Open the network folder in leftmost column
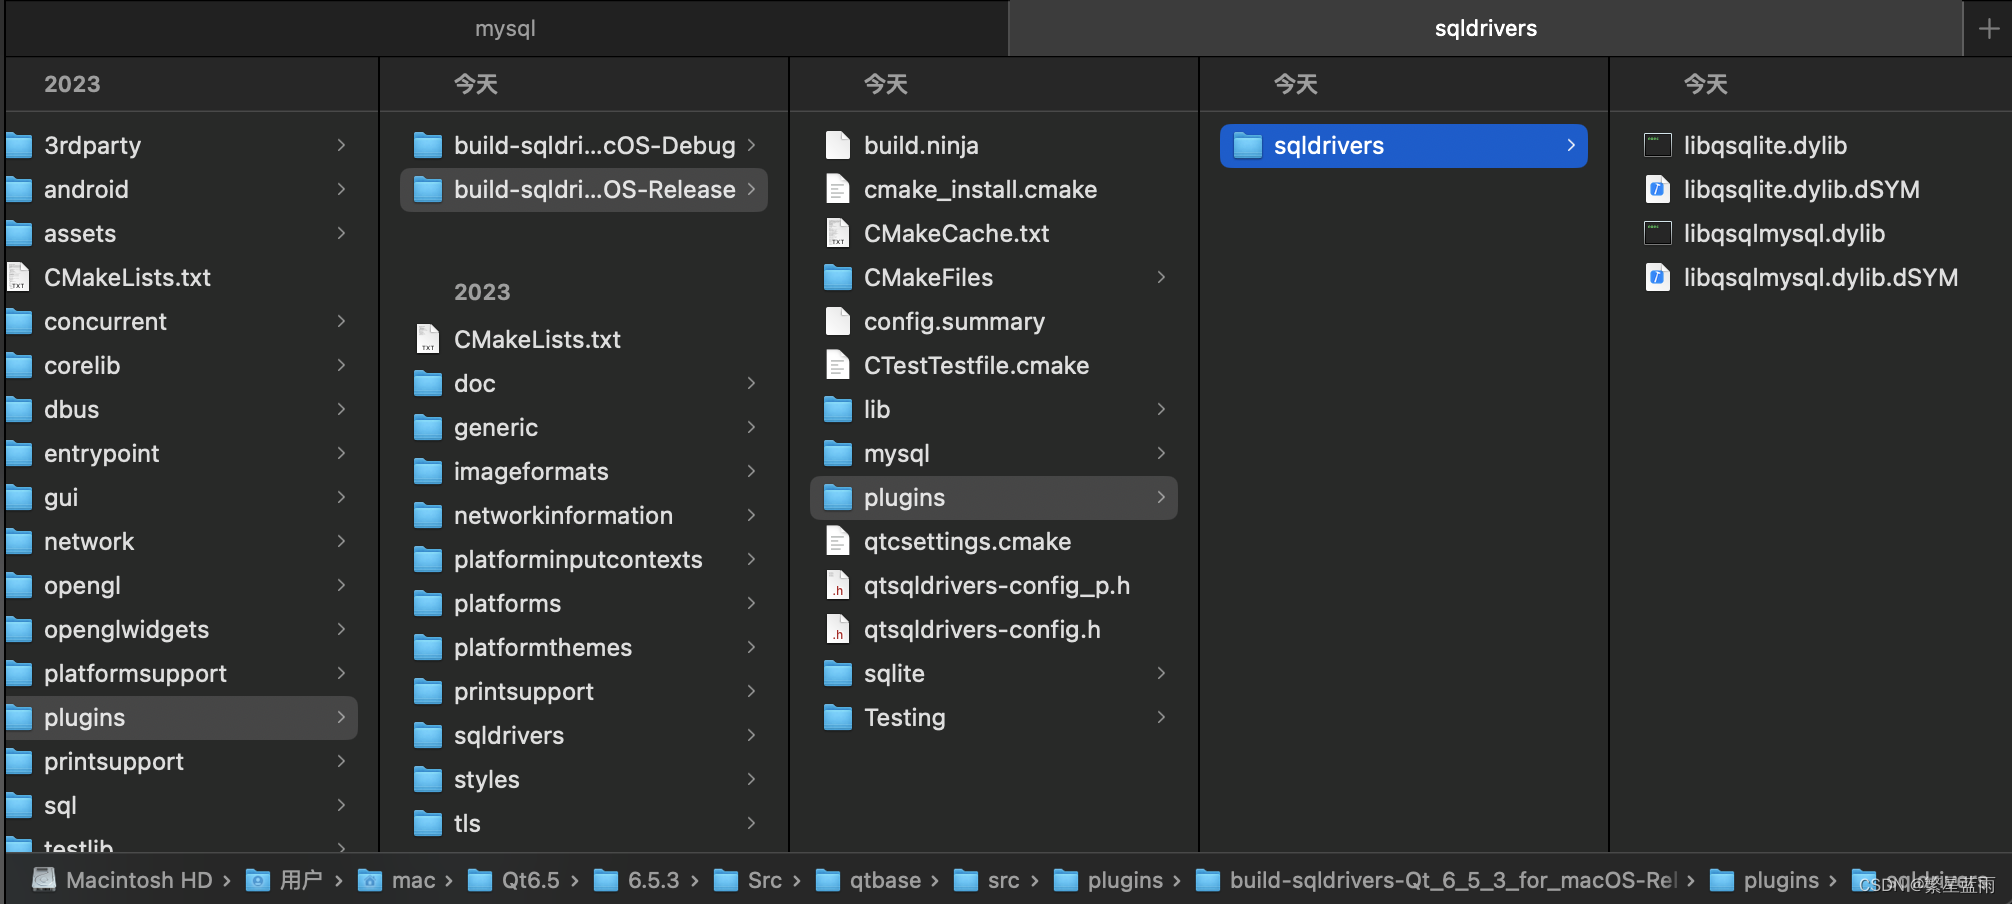2012x904 pixels. tap(88, 541)
